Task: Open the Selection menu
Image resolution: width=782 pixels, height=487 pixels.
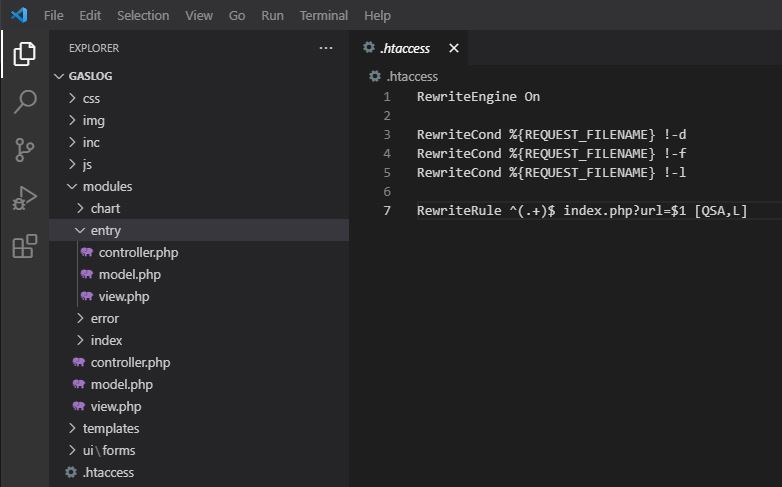Action: click(x=142, y=16)
